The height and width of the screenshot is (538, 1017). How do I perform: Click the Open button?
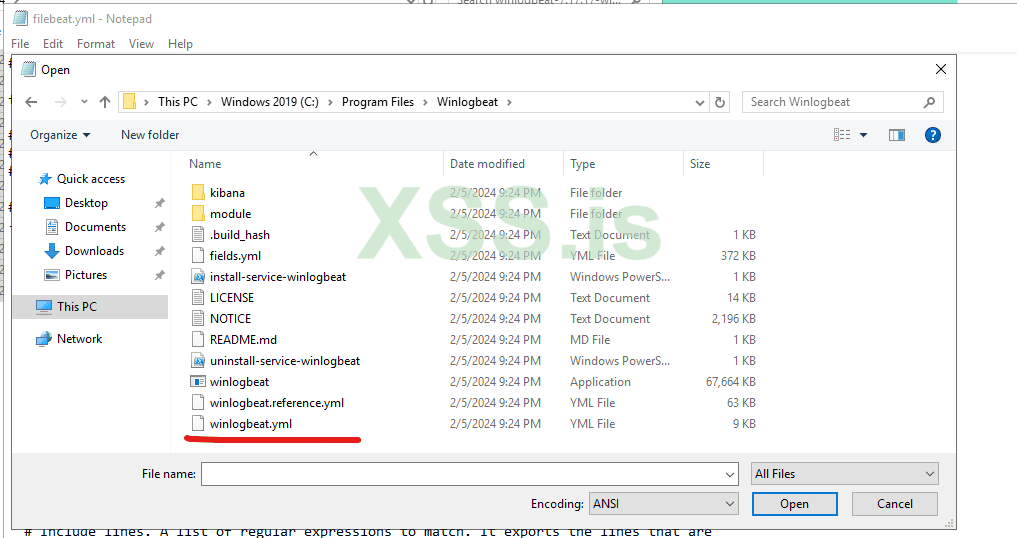(x=795, y=504)
